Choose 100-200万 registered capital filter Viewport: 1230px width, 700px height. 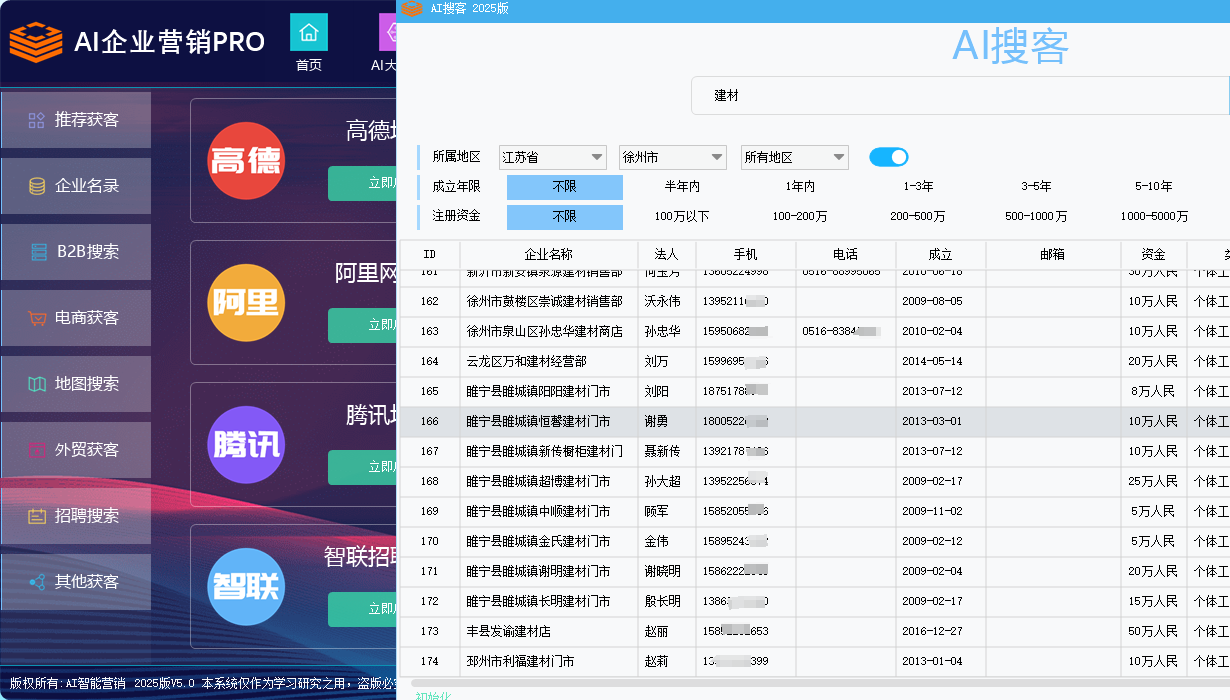click(800, 217)
